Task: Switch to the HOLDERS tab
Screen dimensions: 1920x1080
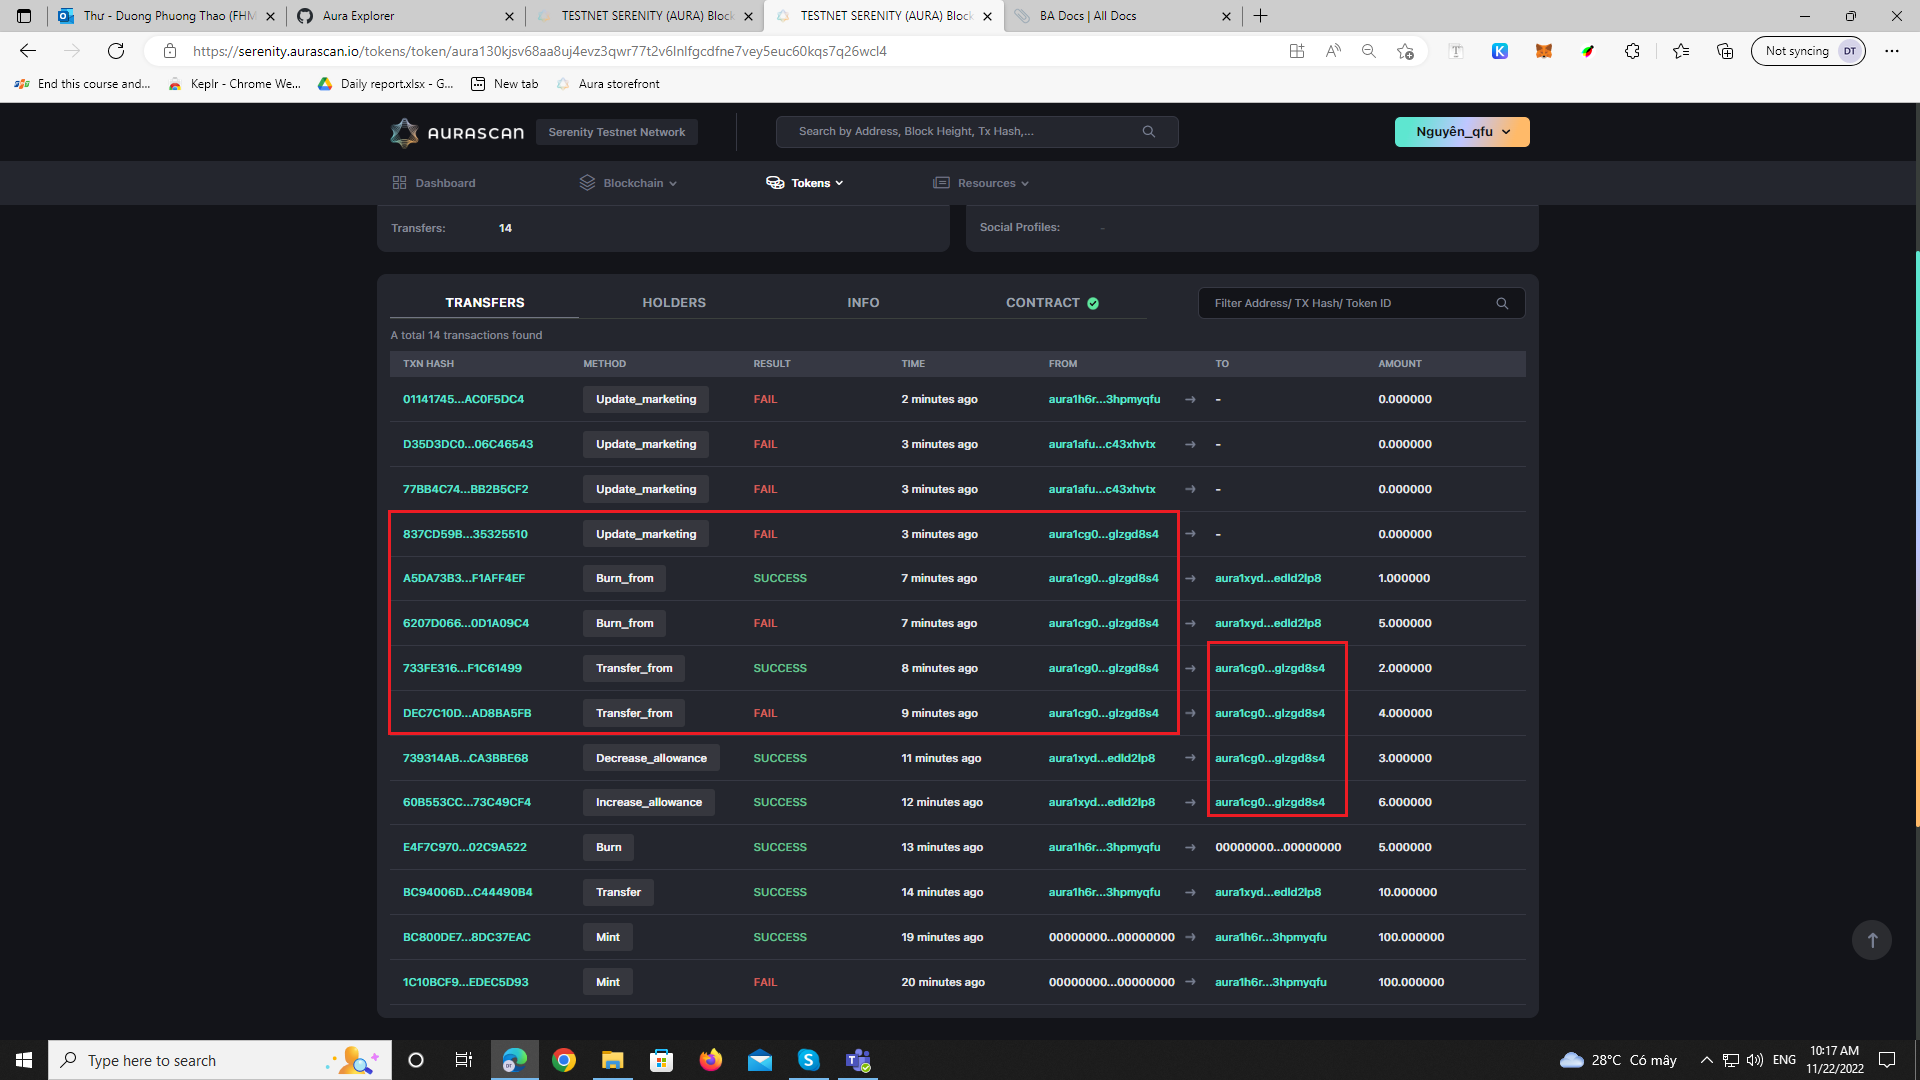Action: pos(674,303)
